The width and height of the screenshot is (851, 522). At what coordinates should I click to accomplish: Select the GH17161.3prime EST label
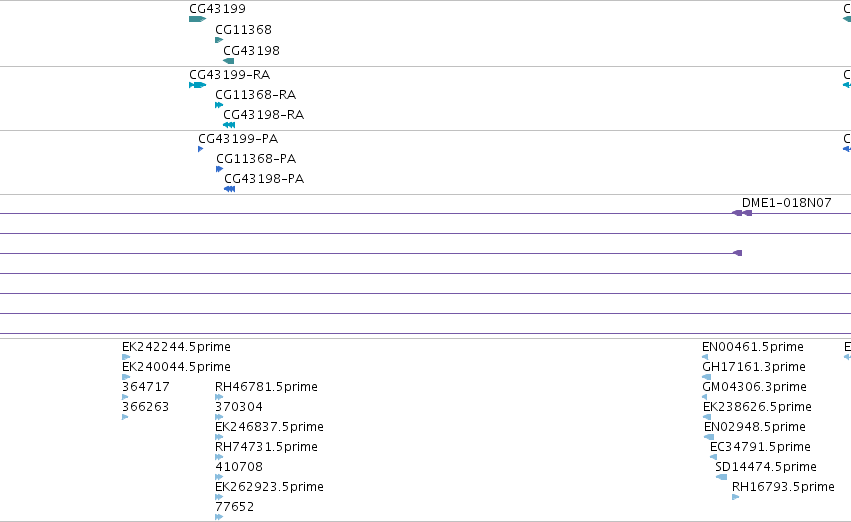[754, 367]
